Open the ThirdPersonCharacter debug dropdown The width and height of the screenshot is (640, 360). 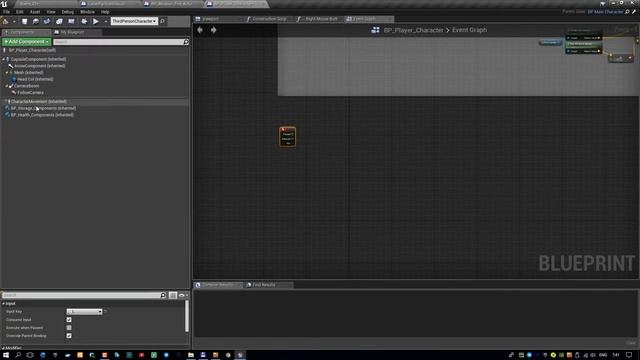[x=134, y=21]
